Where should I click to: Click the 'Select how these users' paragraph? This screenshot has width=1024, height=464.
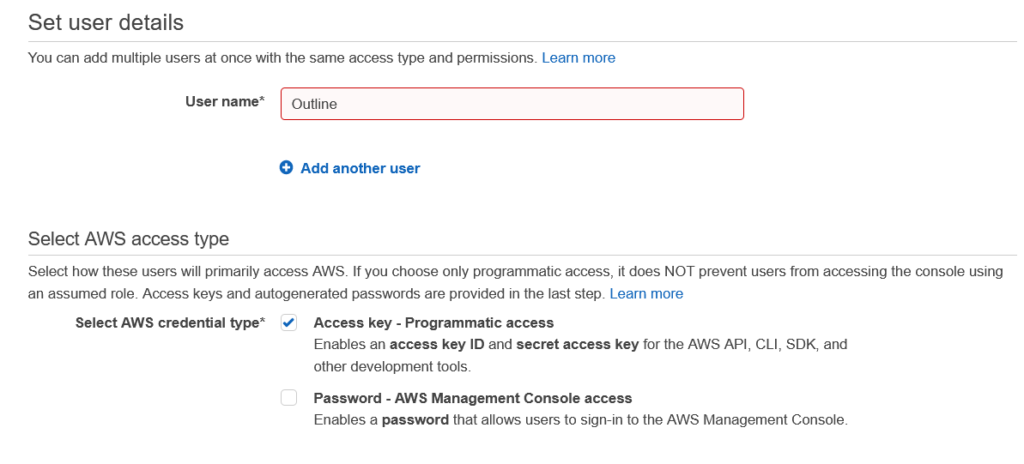pos(515,283)
